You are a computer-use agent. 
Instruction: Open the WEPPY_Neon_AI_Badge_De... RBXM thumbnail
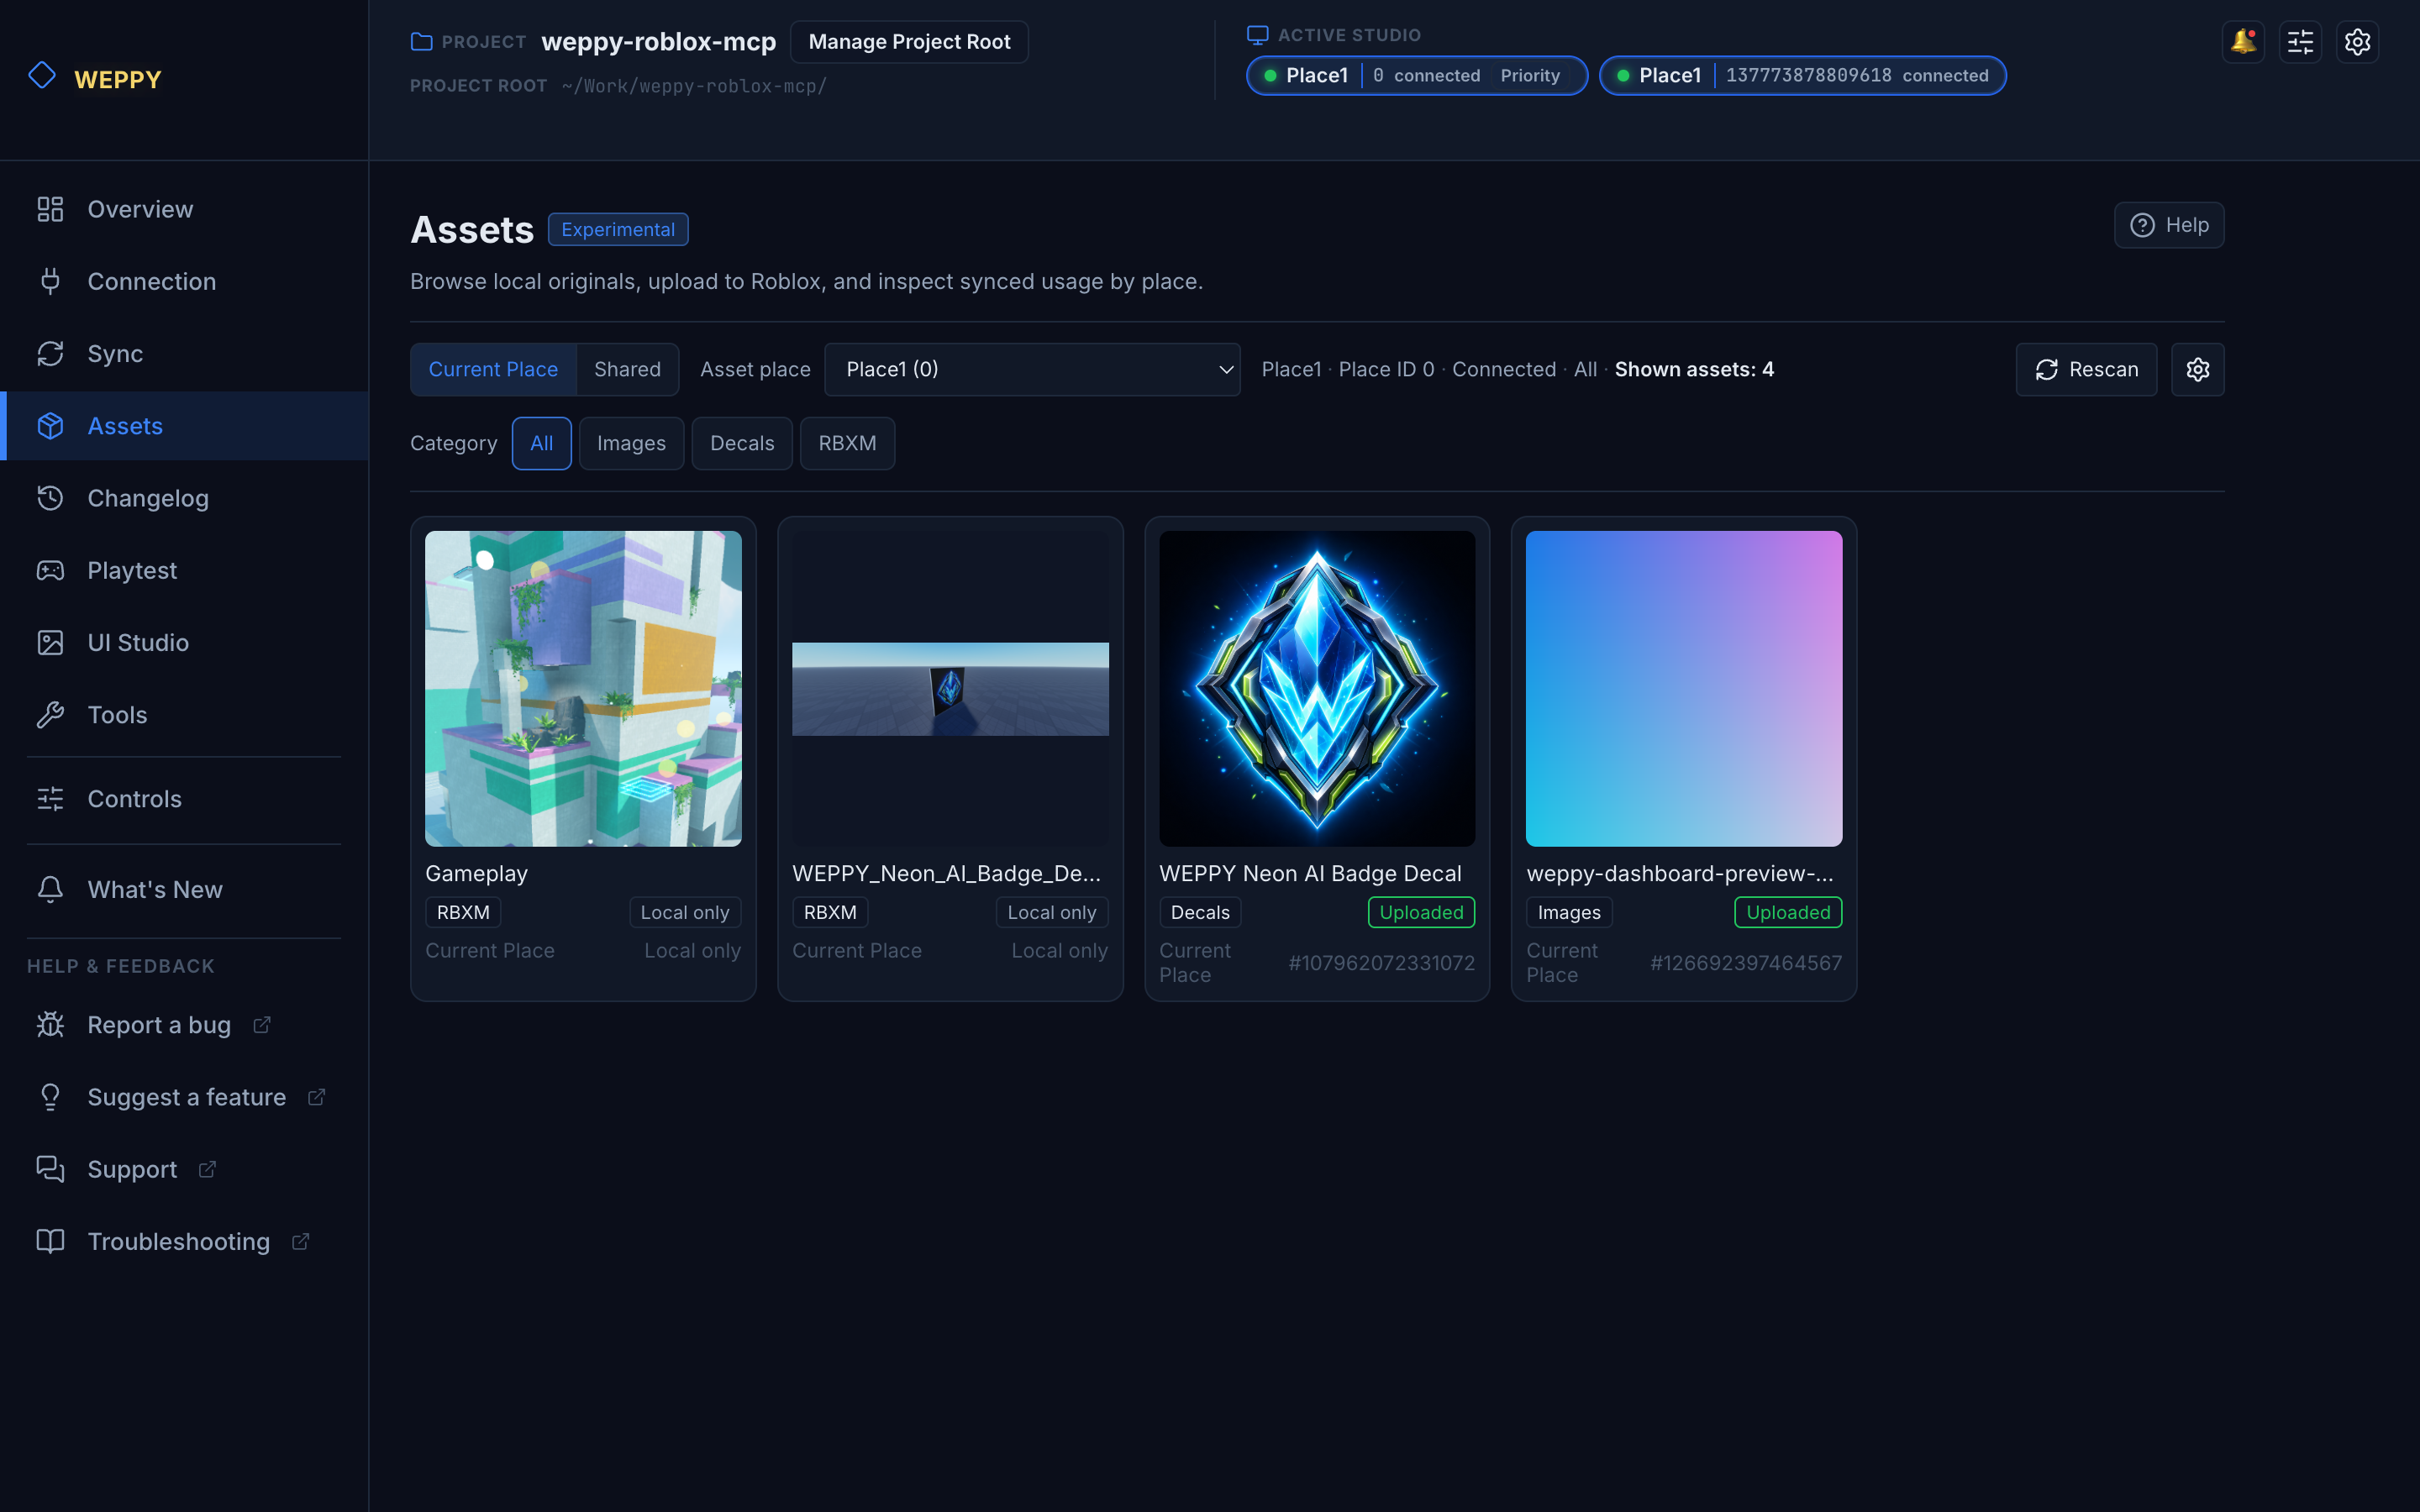pos(950,688)
